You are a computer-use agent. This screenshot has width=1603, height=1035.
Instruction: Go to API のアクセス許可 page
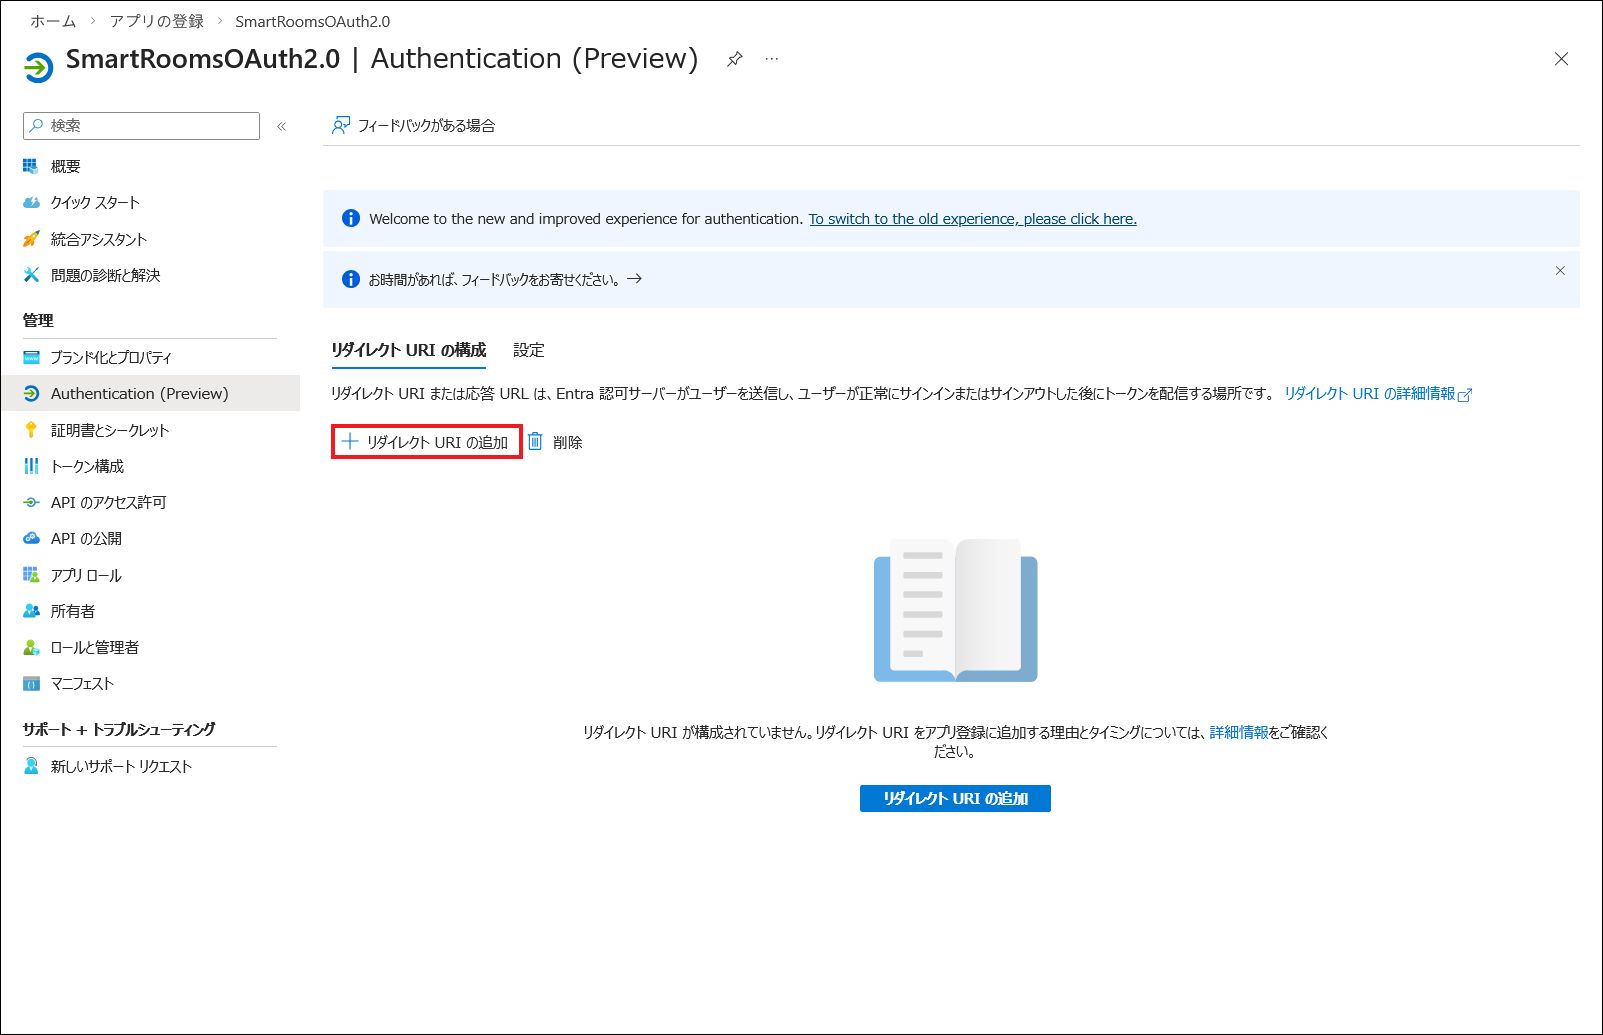coord(108,502)
